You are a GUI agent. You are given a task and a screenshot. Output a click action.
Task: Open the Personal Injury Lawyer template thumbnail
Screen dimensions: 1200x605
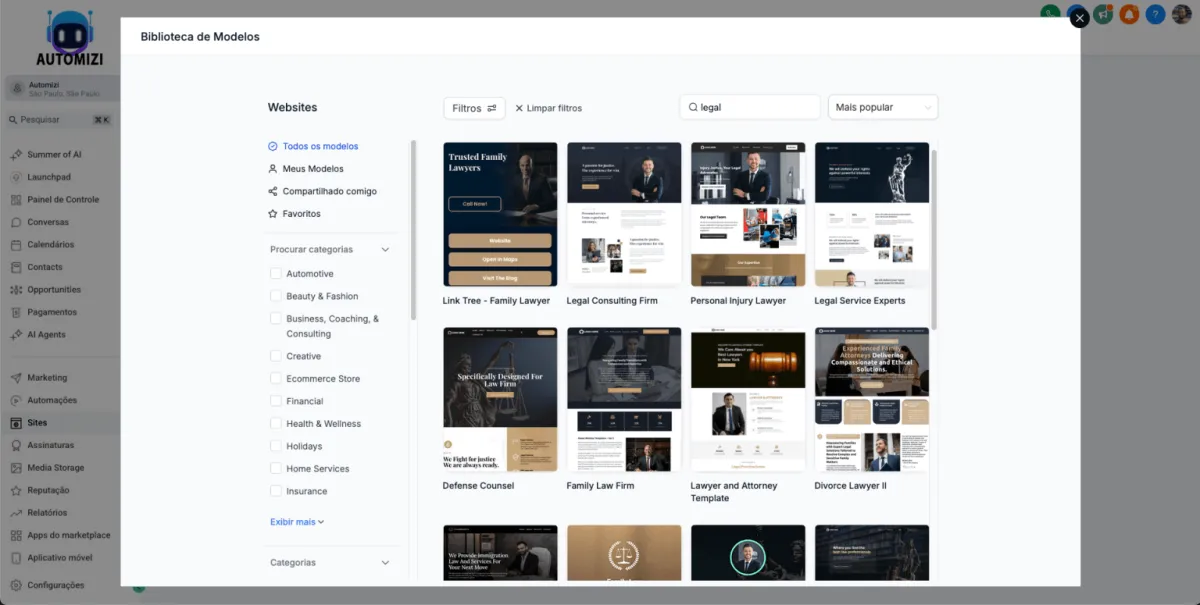click(x=748, y=214)
